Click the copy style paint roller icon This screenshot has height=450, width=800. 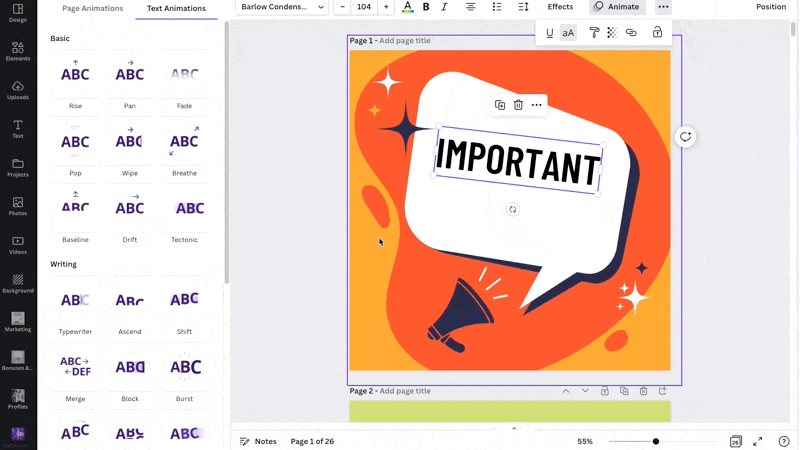tap(594, 33)
